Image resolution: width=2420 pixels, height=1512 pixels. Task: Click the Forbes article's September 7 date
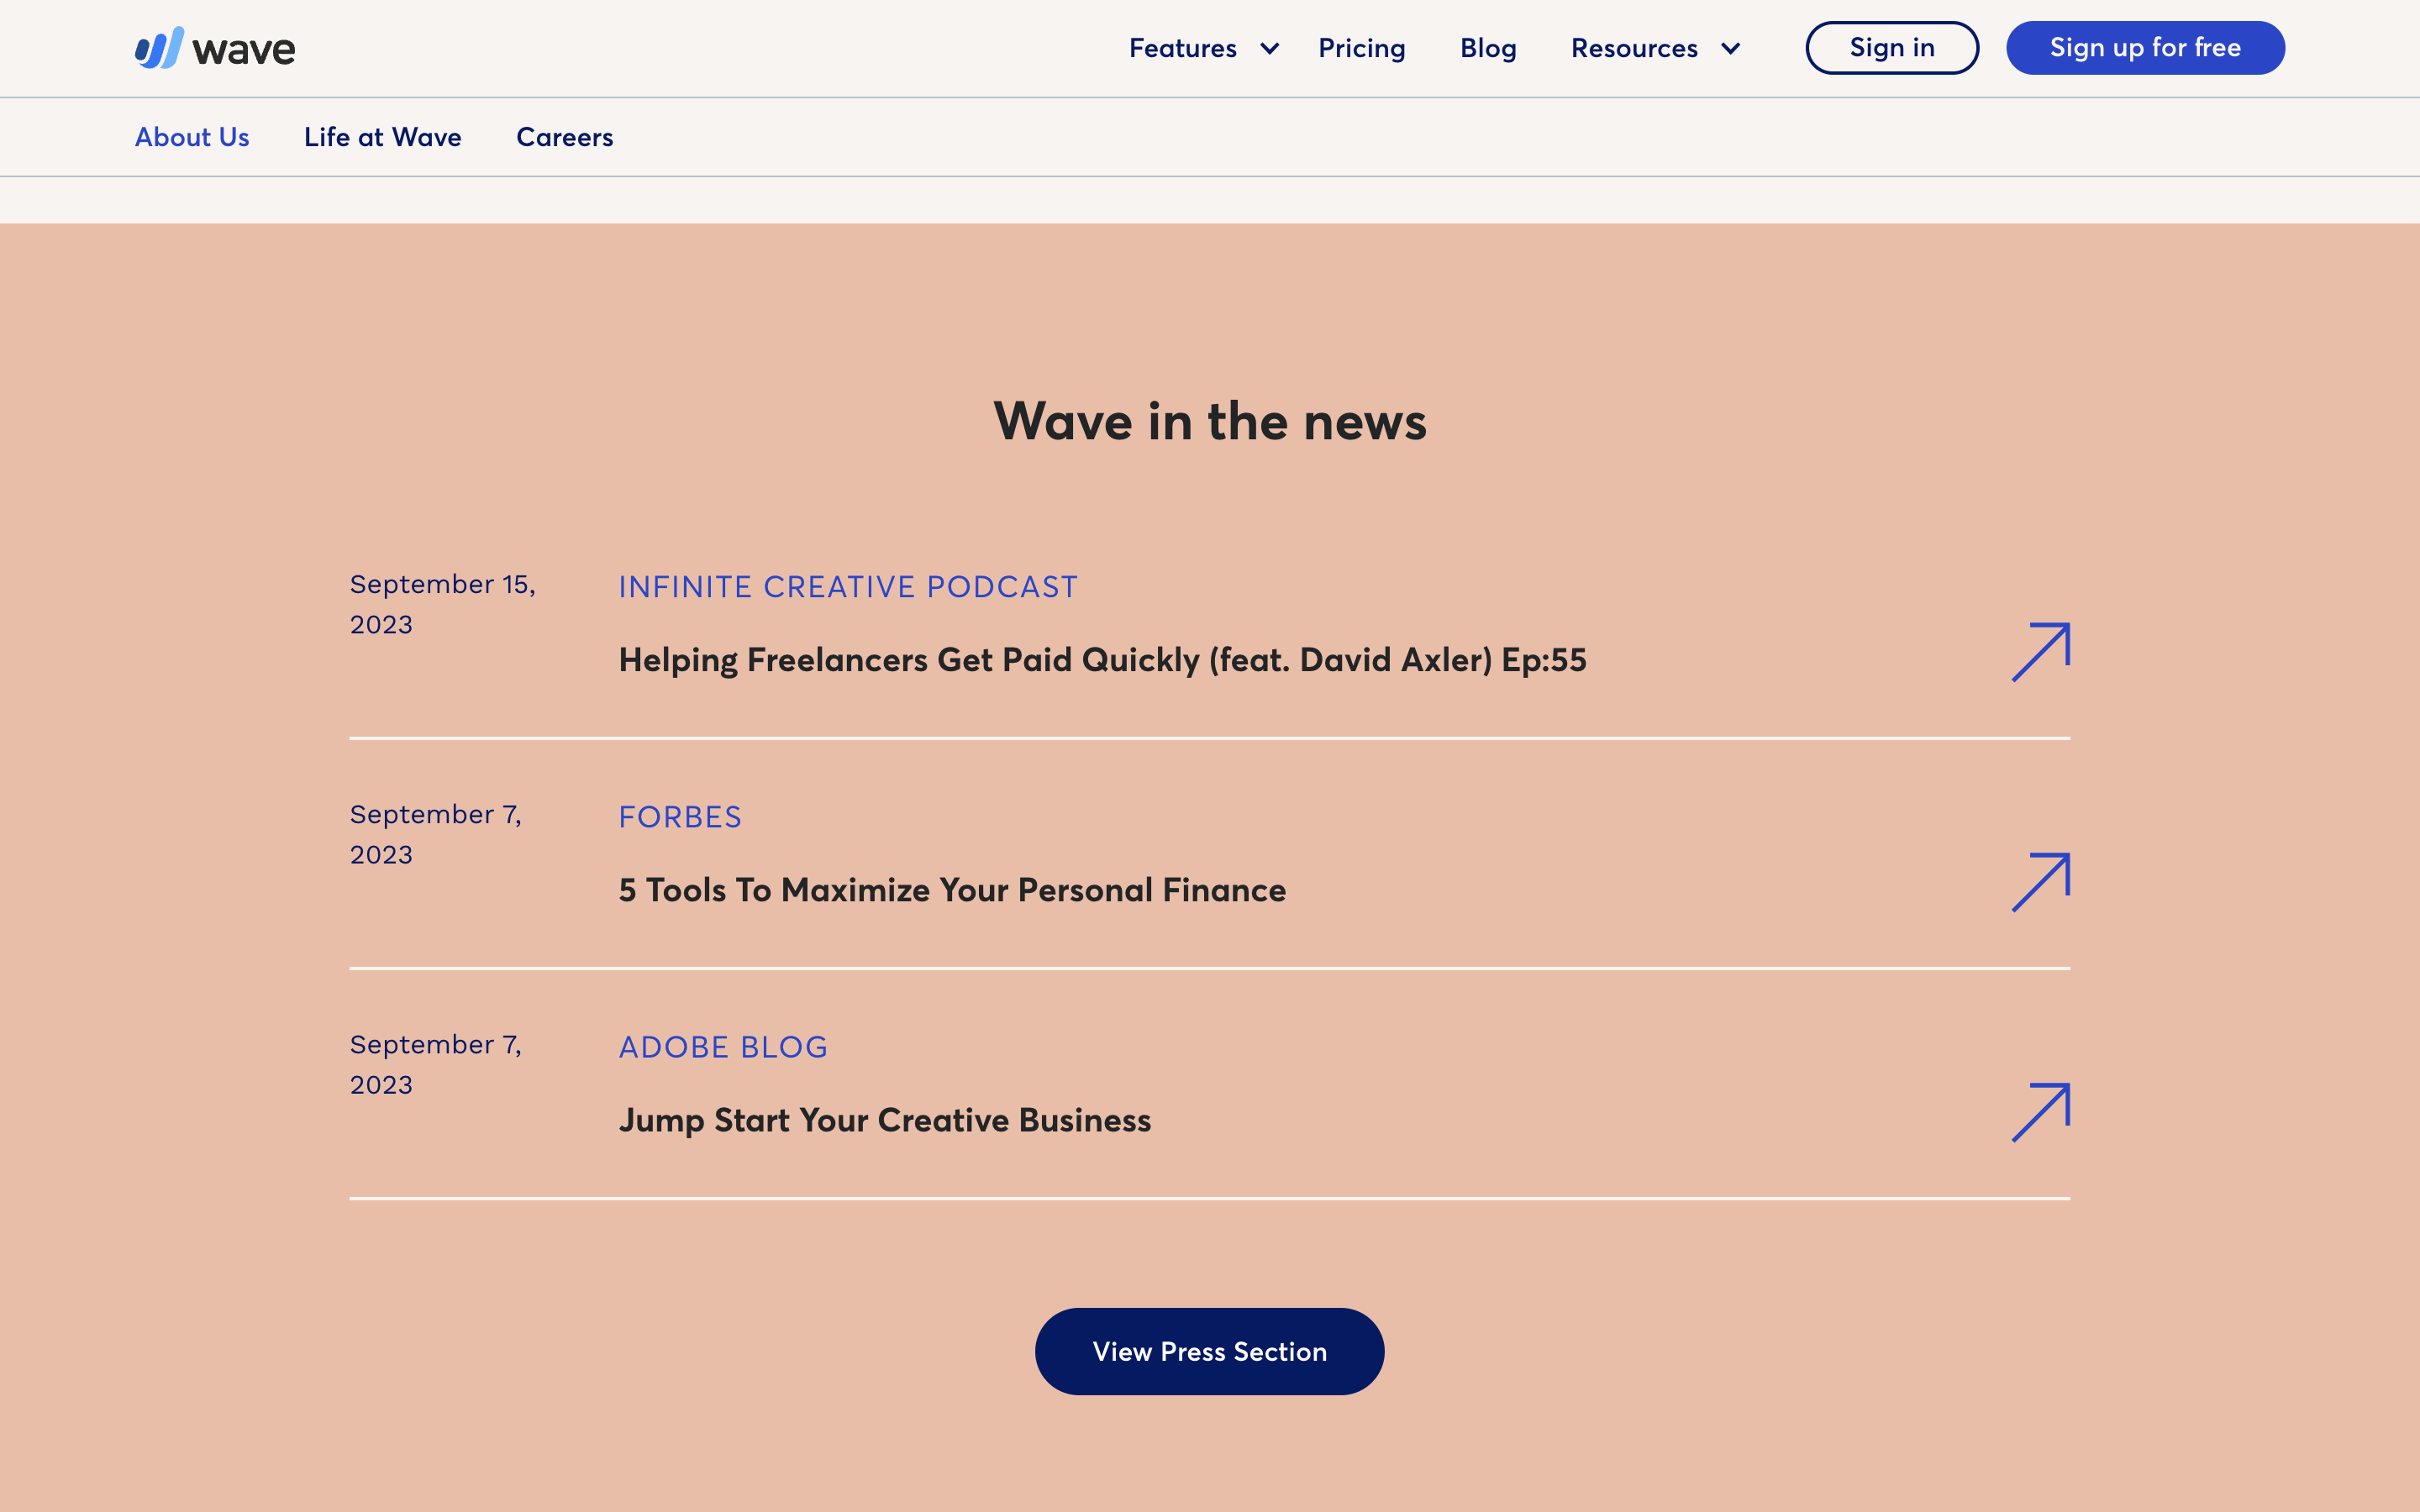pos(436,834)
